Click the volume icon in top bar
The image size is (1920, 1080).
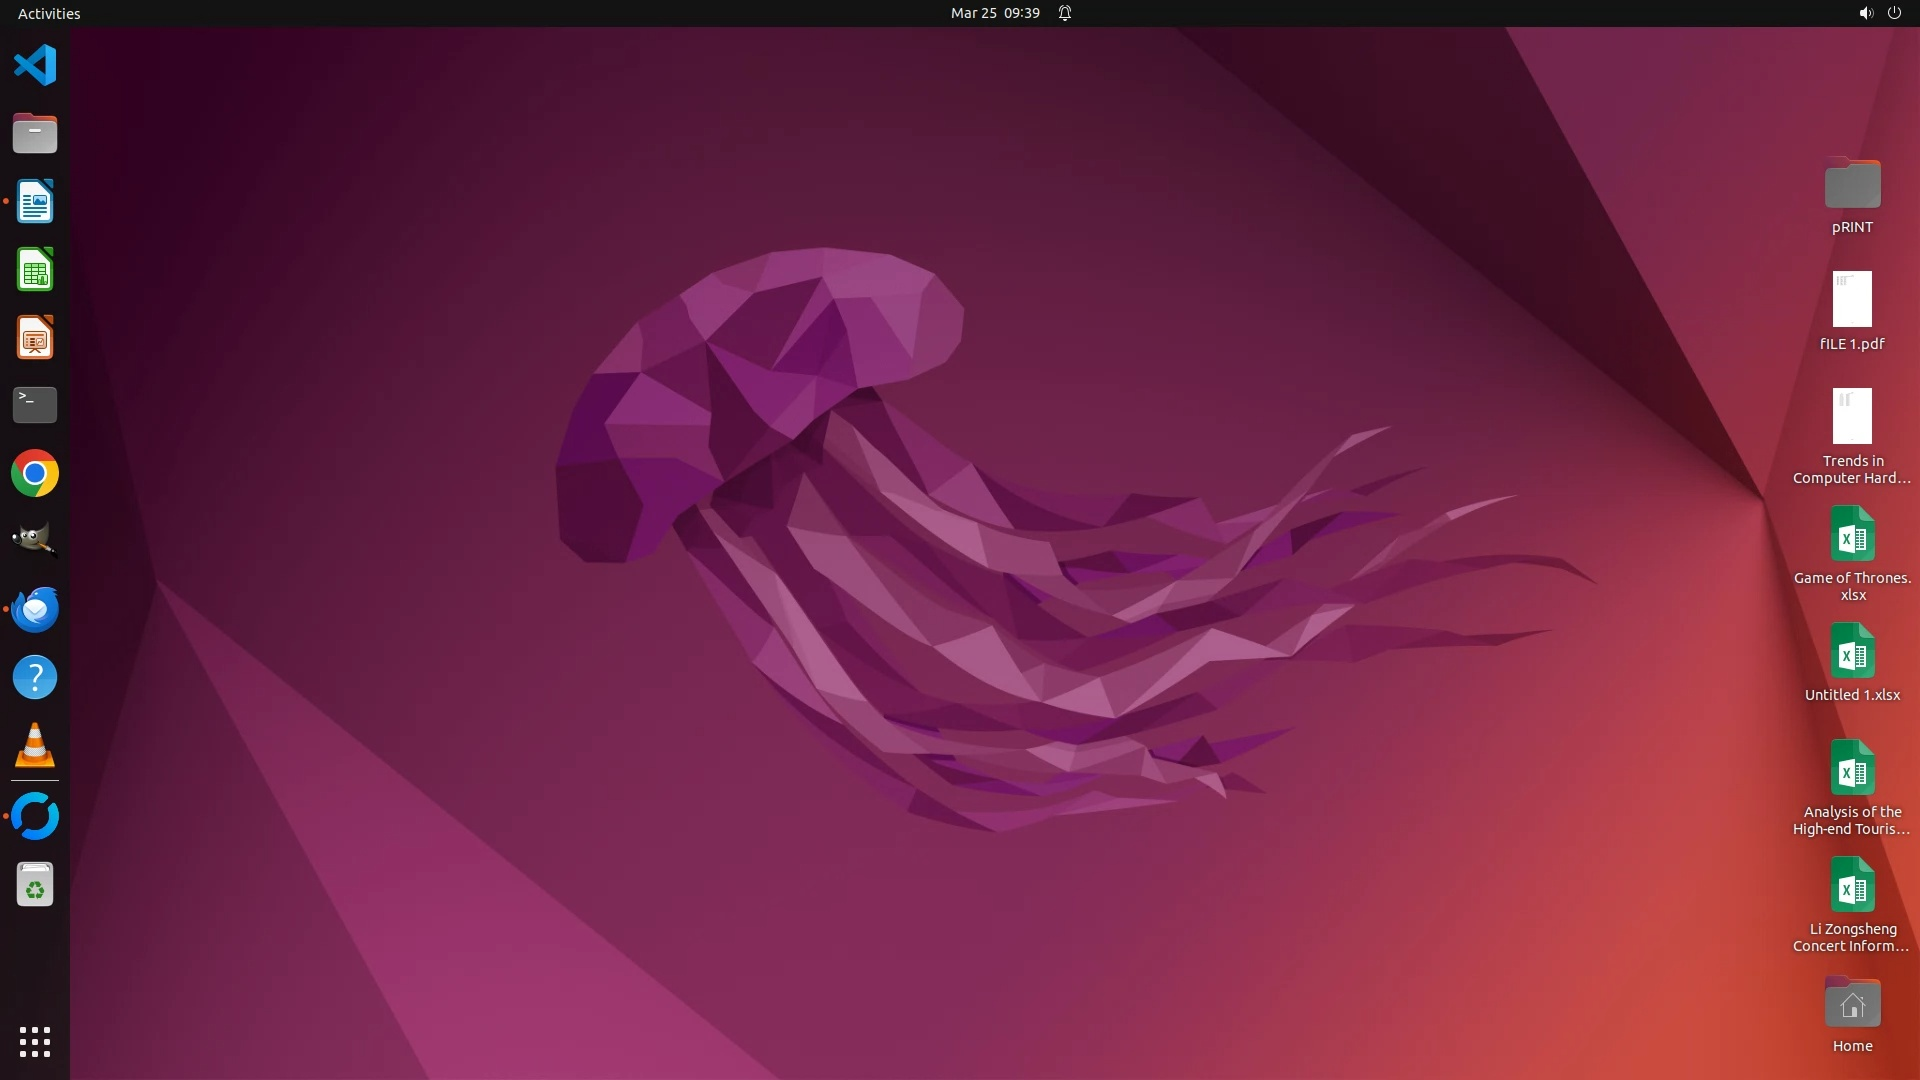point(1865,13)
